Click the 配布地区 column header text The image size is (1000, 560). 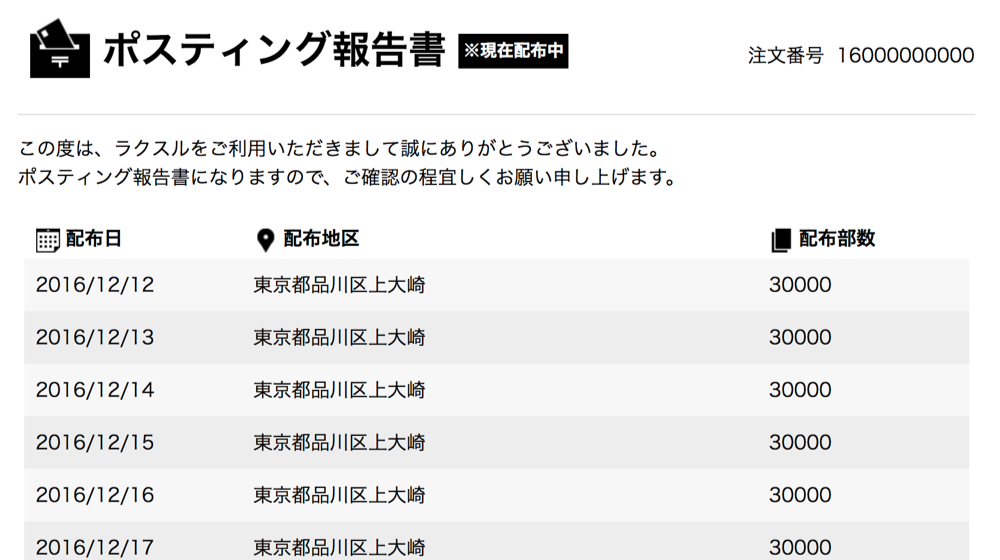pos(321,239)
